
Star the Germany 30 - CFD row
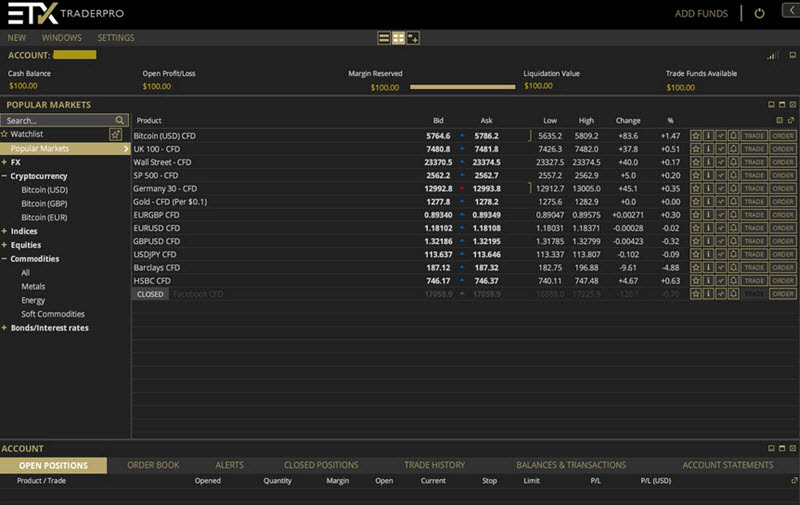pyautogui.click(x=695, y=189)
